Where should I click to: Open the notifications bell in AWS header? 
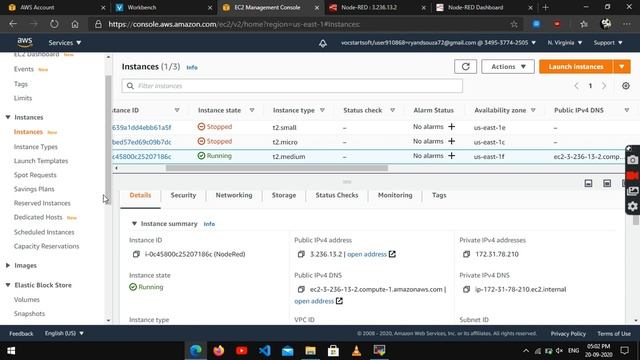[323, 43]
